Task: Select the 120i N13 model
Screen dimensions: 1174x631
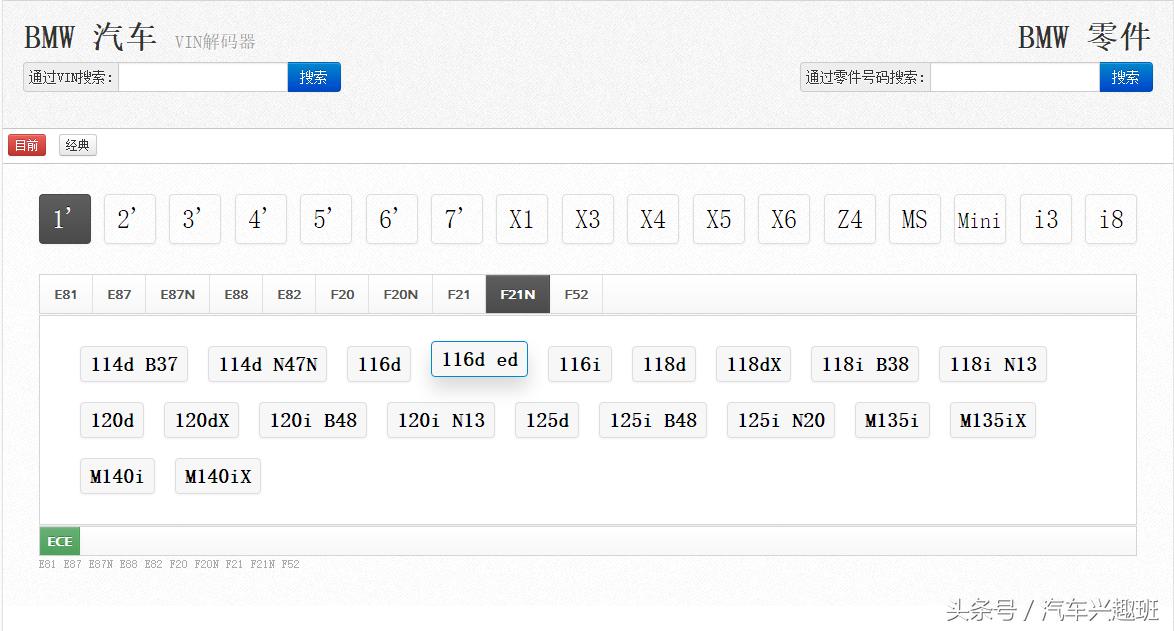Action: [441, 421]
